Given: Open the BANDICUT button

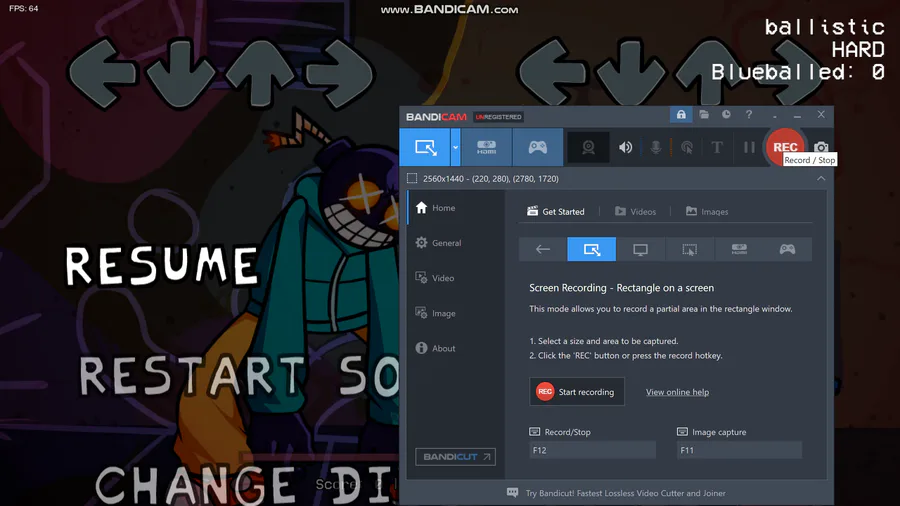Looking at the screenshot, I should pos(455,457).
